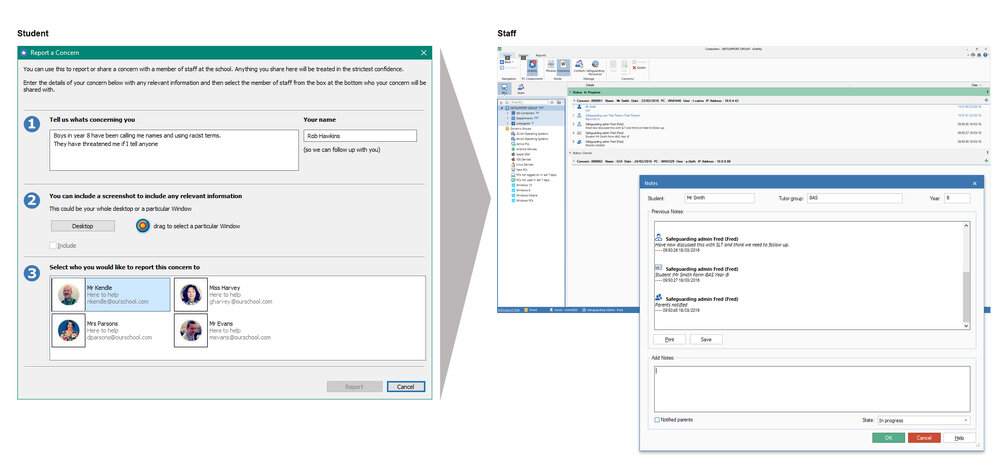
Task: Select the Phrases mode icon
Action: point(551,66)
